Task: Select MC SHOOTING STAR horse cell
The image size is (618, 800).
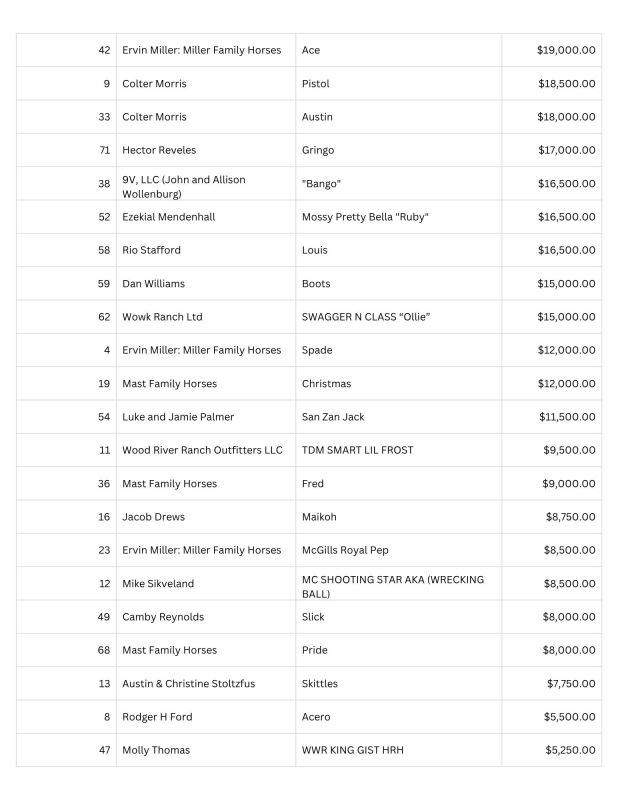Action: click(x=398, y=584)
